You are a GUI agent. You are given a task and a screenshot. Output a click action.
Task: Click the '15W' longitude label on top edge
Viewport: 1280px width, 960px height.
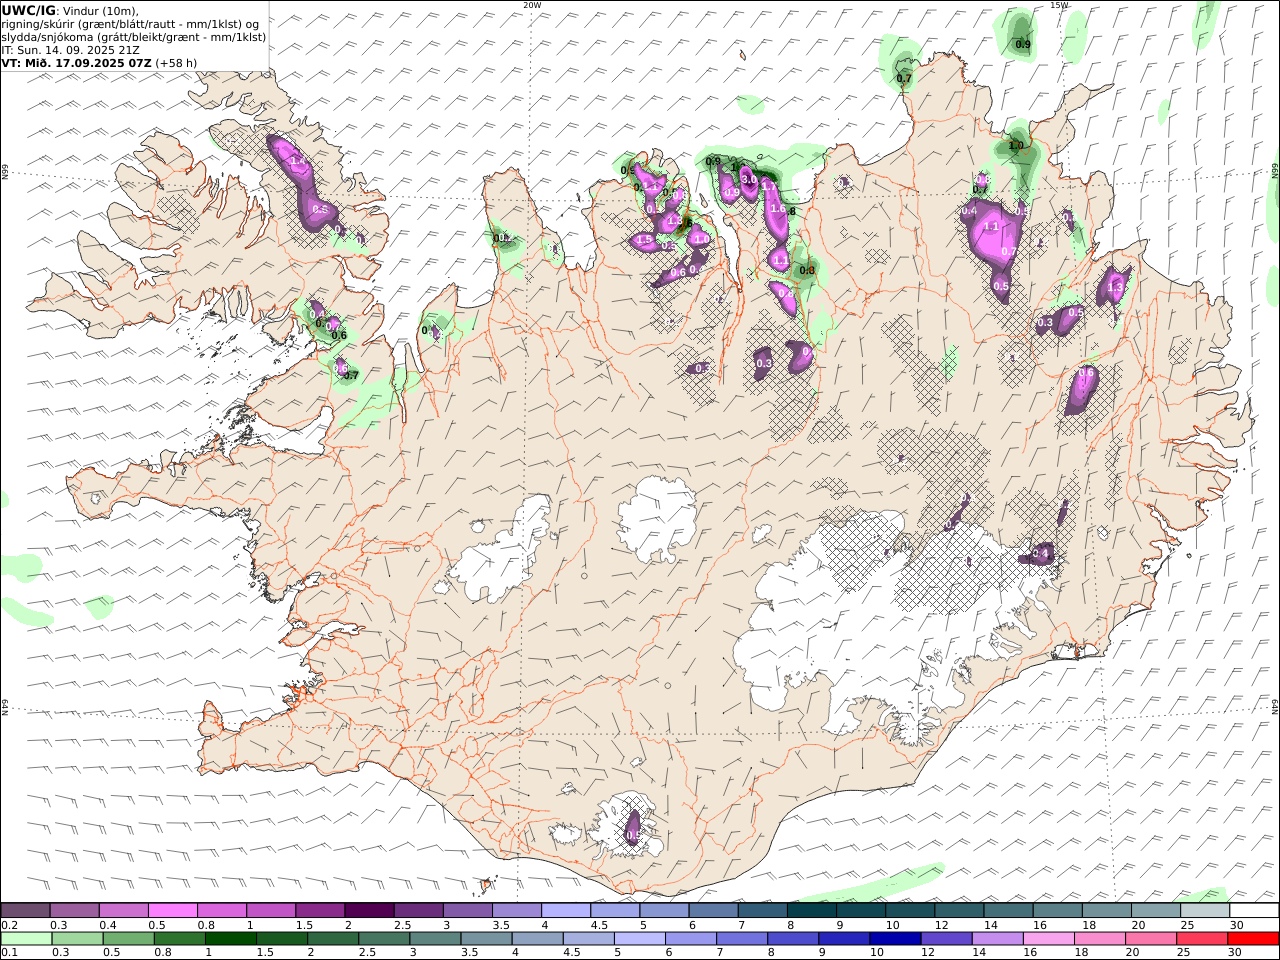pyautogui.click(x=1059, y=5)
